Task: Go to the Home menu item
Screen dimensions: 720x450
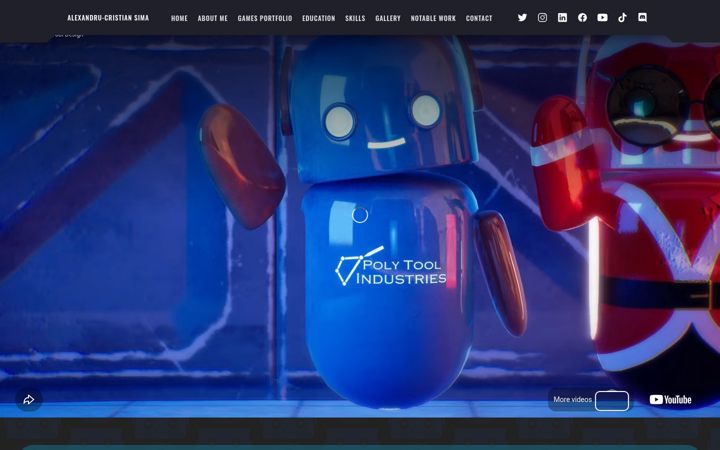Action: [179, 18]
